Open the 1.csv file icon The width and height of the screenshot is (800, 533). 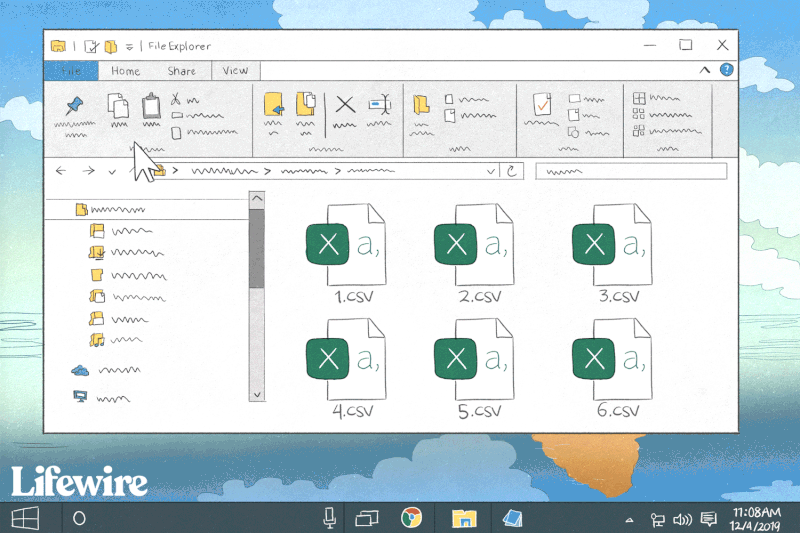point(346,244)
